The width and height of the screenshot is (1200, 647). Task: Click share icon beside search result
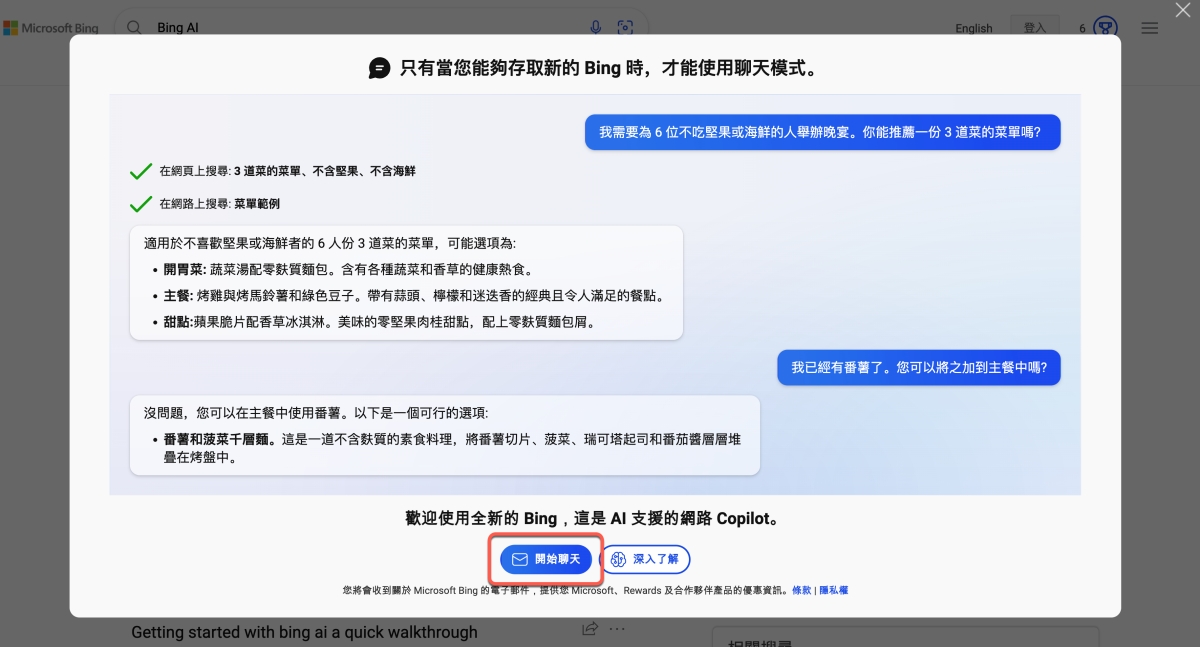coord(590,629)
